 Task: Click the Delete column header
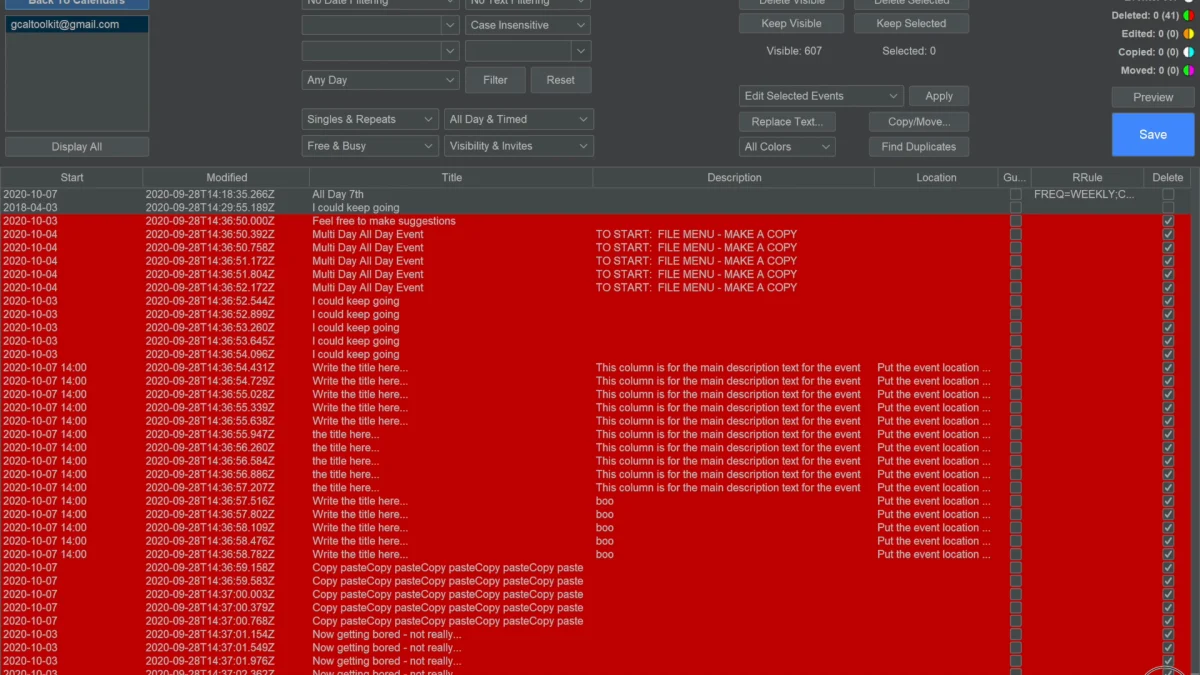1167,178
